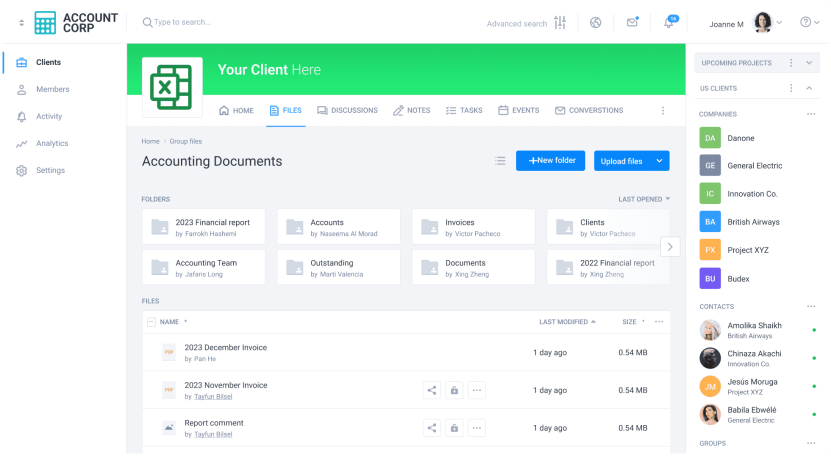The width and height of the screenshot is (831, 456).
Task: Open the advanced search filter sliders icon
Action: (x=560, y=23)
